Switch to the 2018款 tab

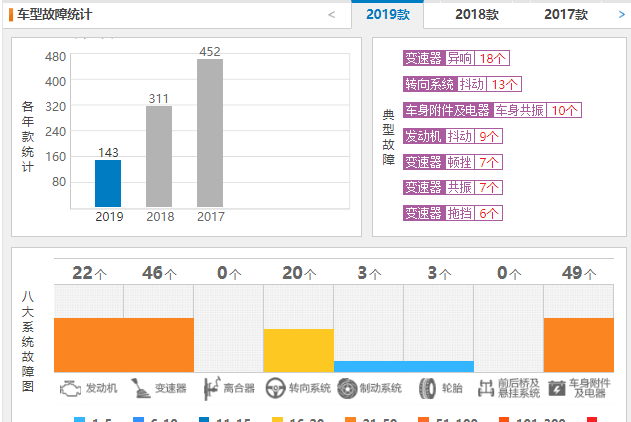click(477, 14)
